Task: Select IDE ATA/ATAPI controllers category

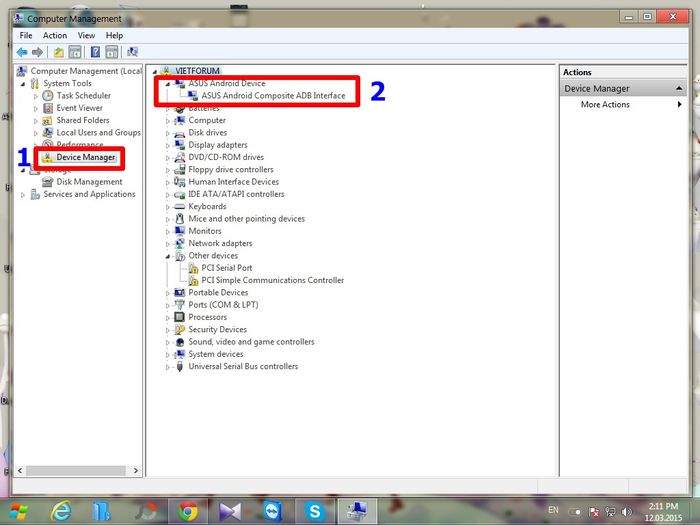Action: [236, 194]
